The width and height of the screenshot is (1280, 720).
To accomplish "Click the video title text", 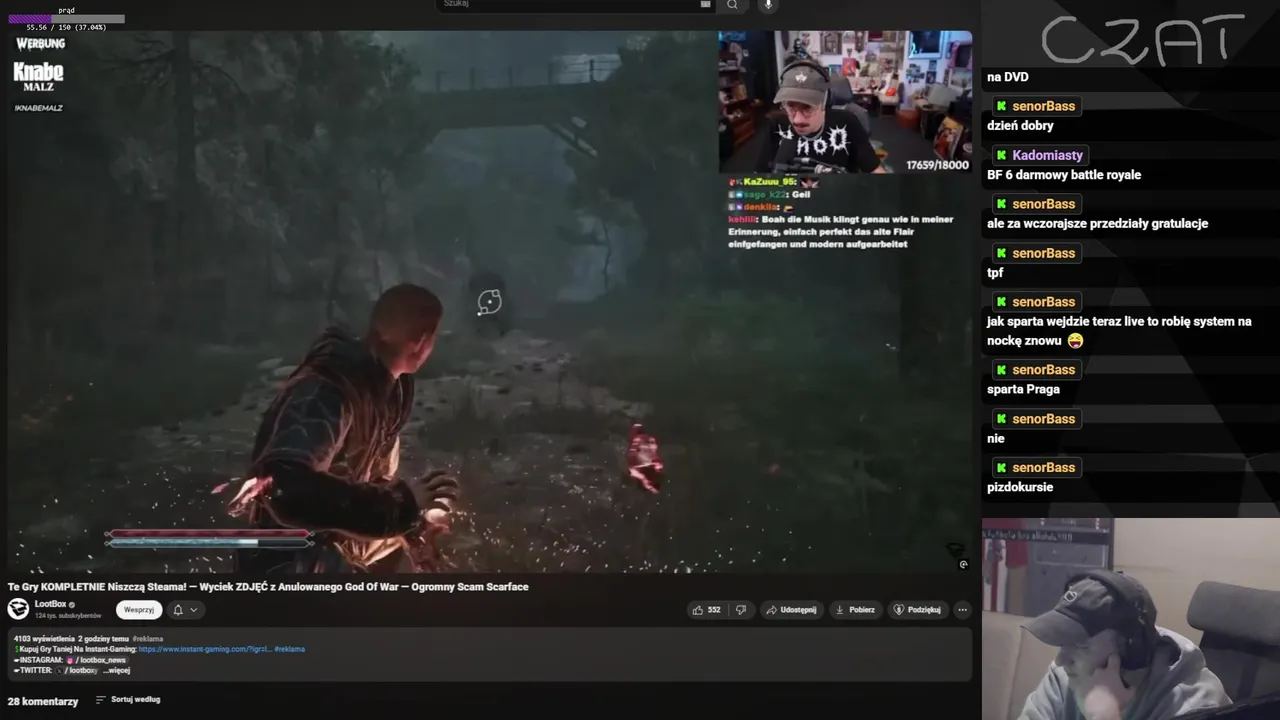I will pos(268,587).
